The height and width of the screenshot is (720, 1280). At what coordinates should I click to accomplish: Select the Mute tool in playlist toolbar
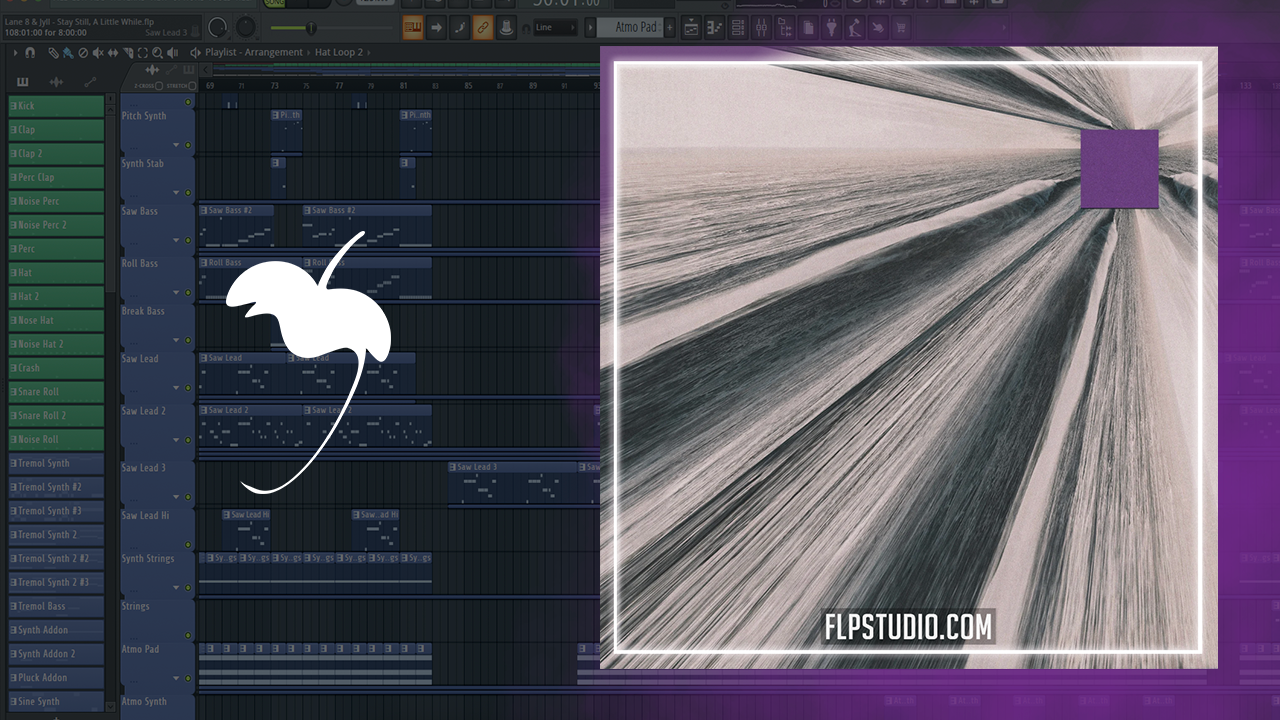pyautogui.click(x=97, y=52)
